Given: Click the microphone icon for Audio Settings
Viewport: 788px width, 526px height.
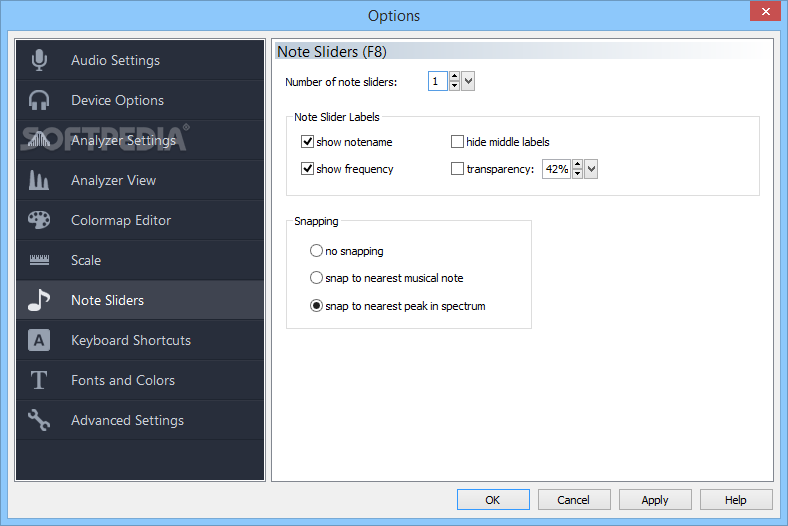Looking at the screenshot, I should click(x=39, y=60).
